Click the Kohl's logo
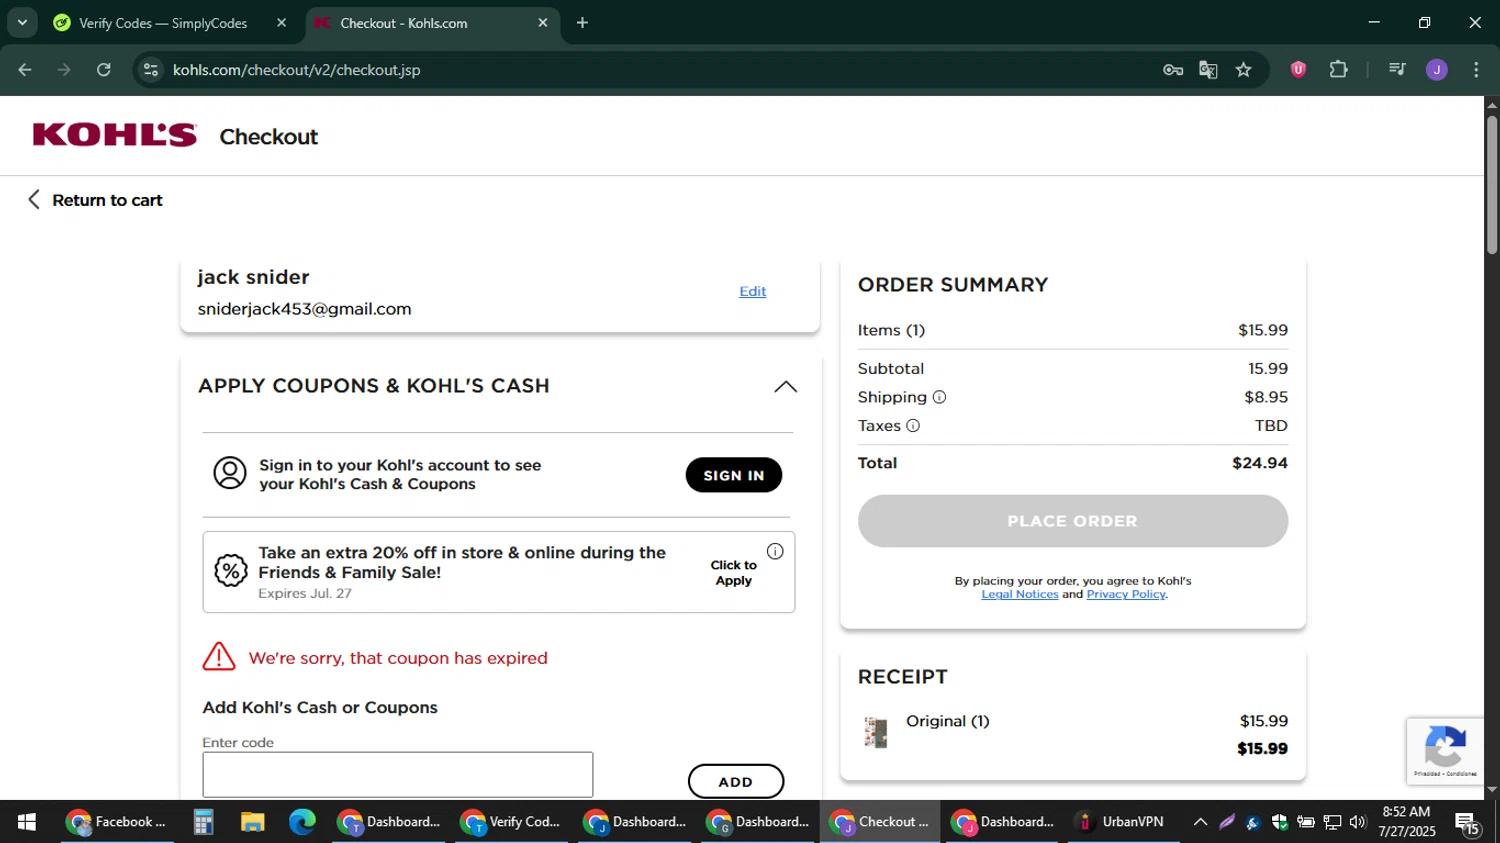The image size is (1500, 843). click(115, 135)
